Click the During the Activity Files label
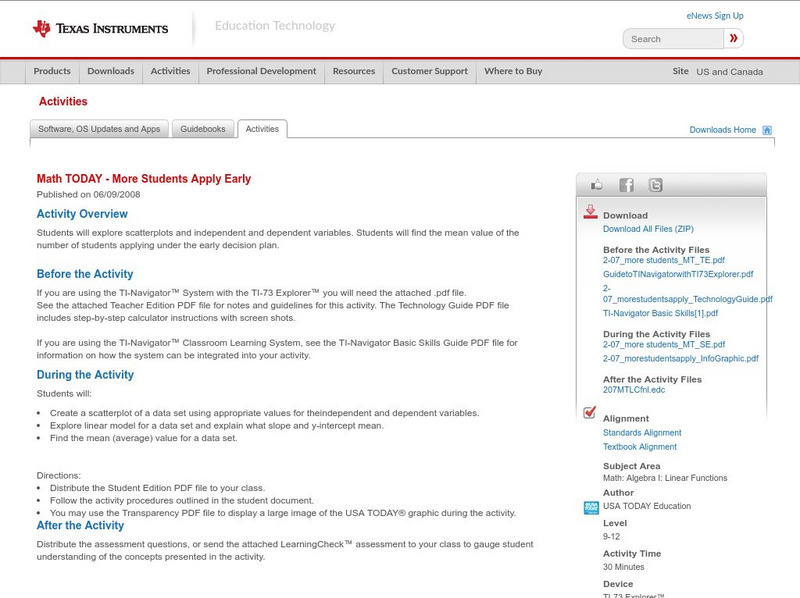 [x=656, y=334]
